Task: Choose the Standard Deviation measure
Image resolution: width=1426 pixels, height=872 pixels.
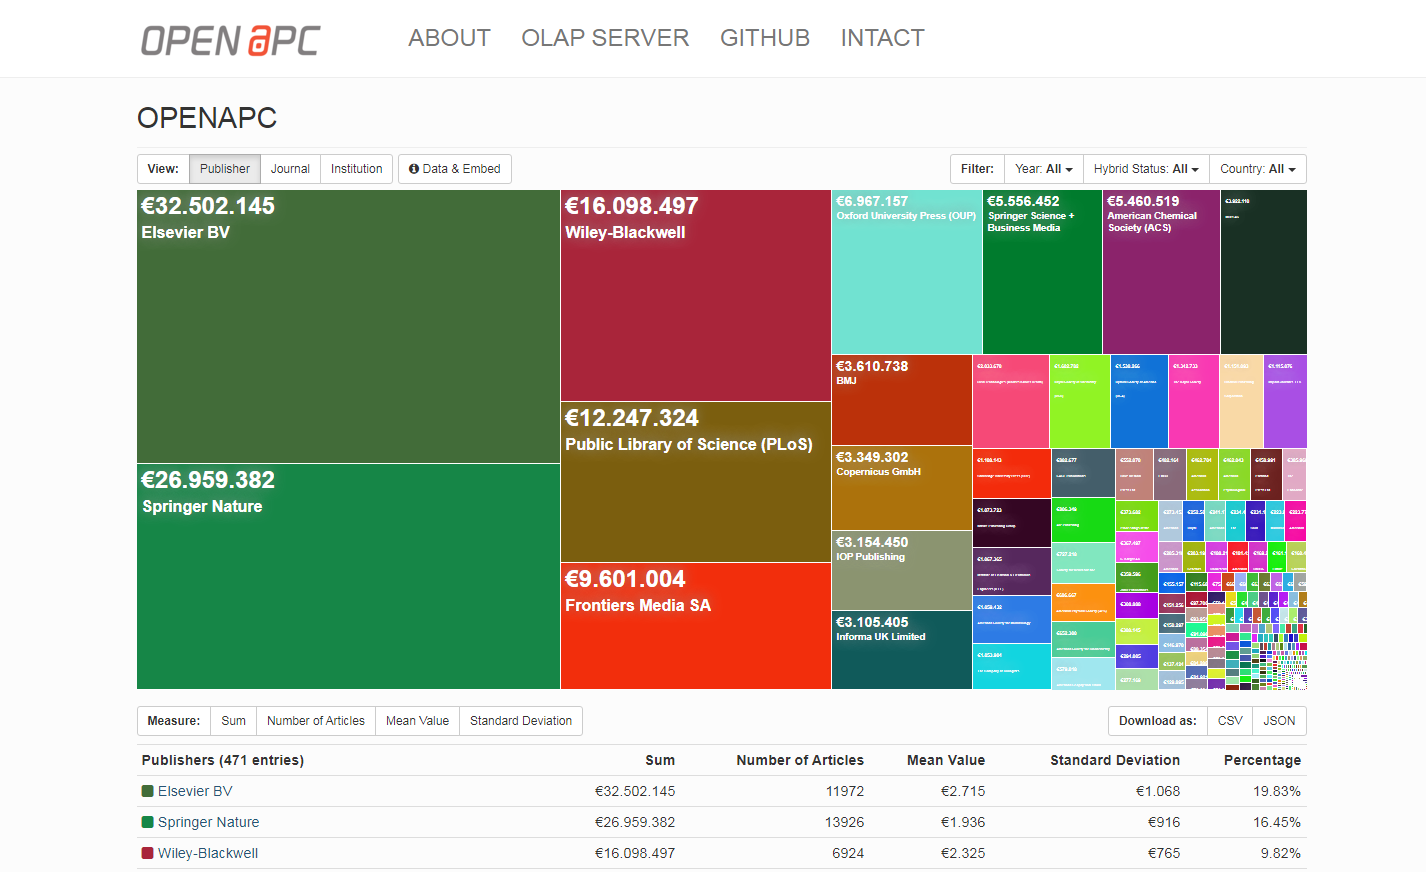Action: point(521,721)
